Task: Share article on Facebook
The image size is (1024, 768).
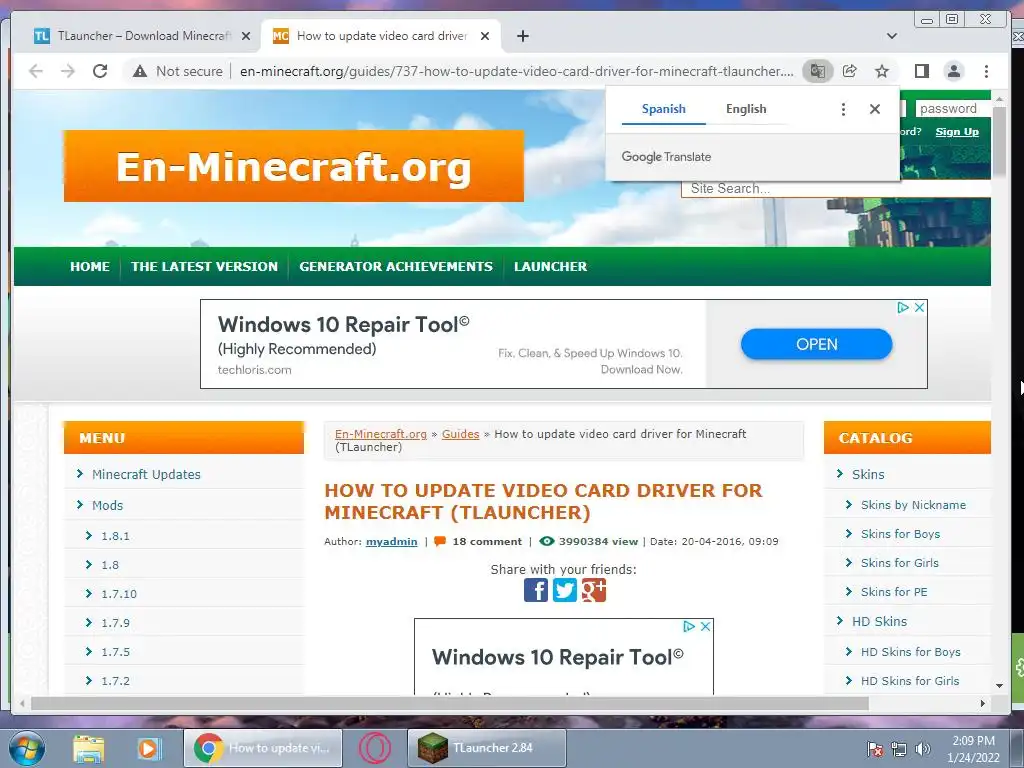Action: (x=536, y=590)
